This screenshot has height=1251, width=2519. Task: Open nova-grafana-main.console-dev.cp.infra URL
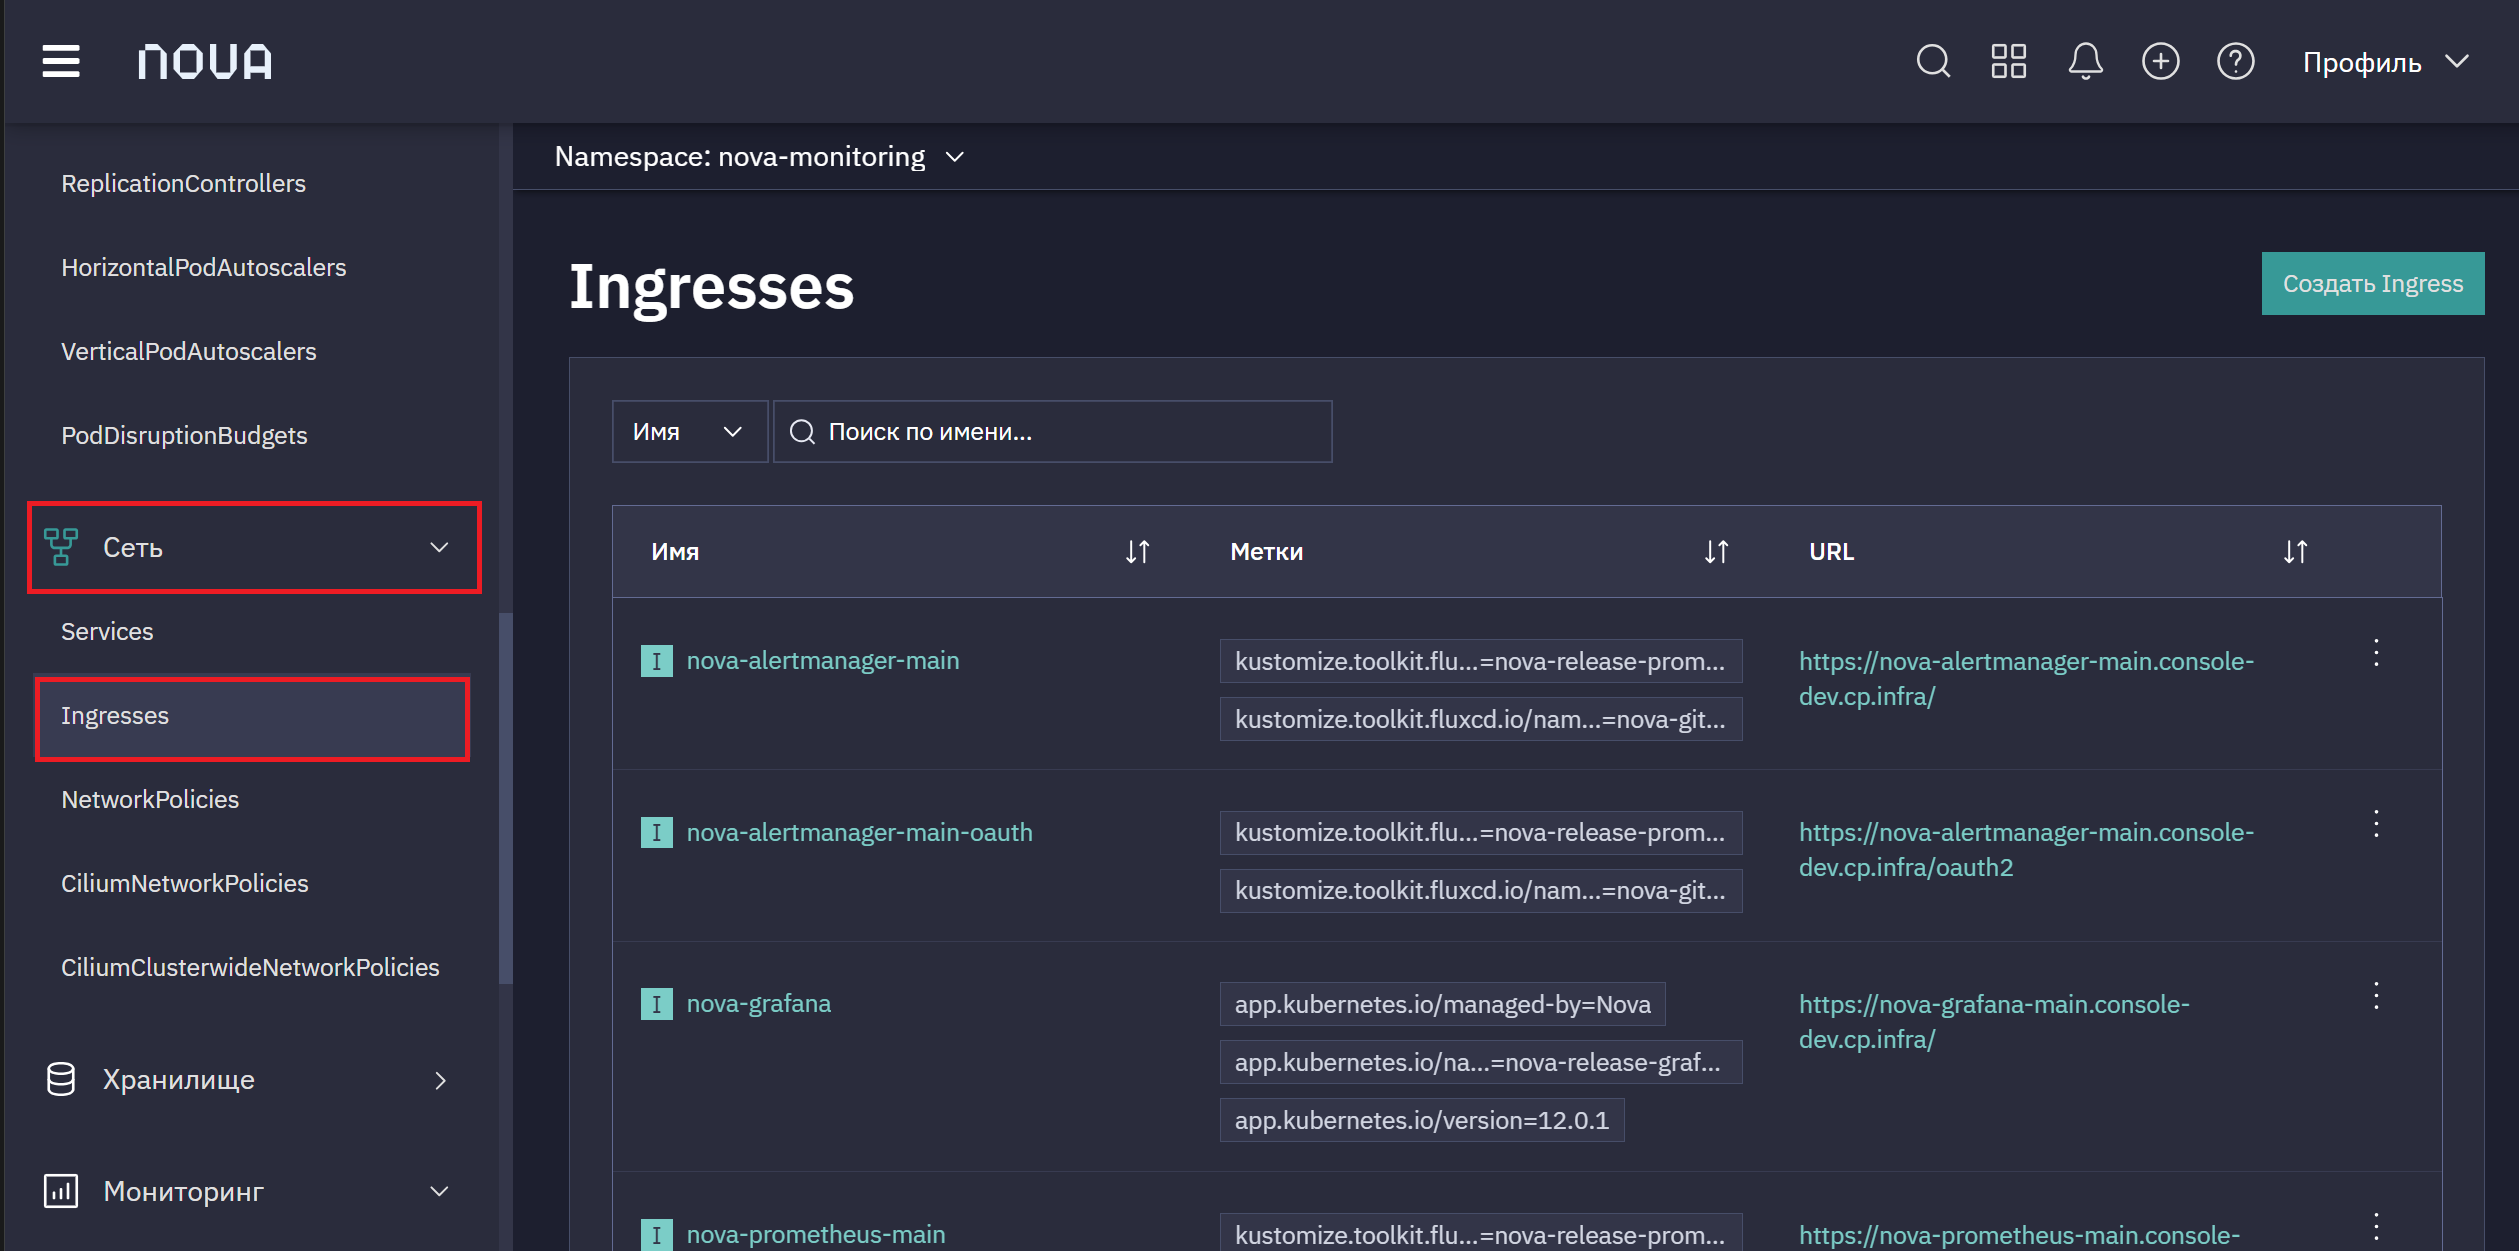1994,1022
